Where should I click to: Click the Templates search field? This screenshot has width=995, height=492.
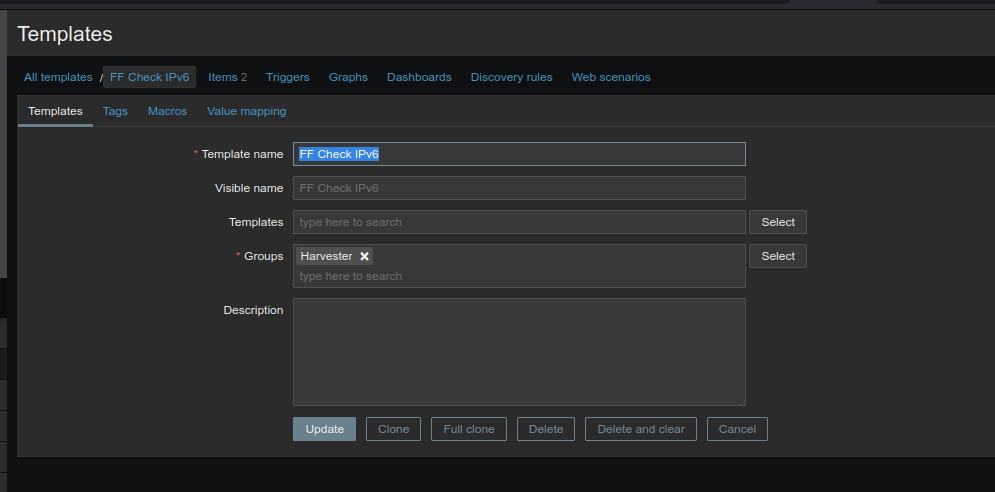[x=518, y=222]
